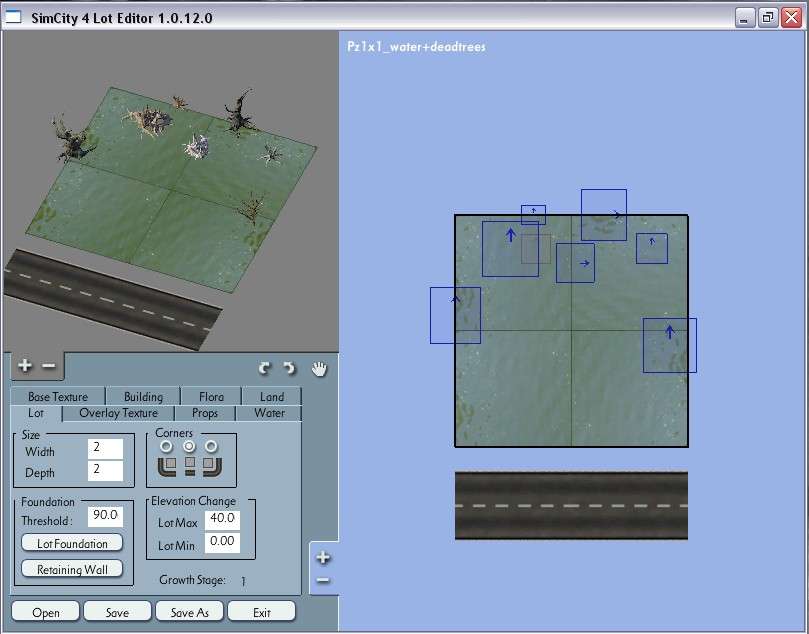Open the Building tab
The width and height of the screenshot is (809, 634).
click(143, 396)
